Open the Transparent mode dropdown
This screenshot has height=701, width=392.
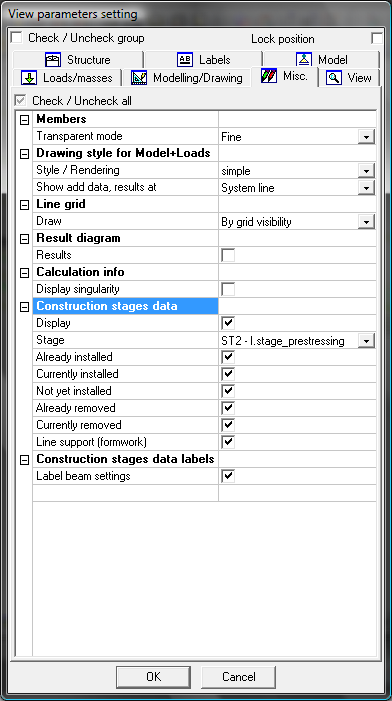366,137
